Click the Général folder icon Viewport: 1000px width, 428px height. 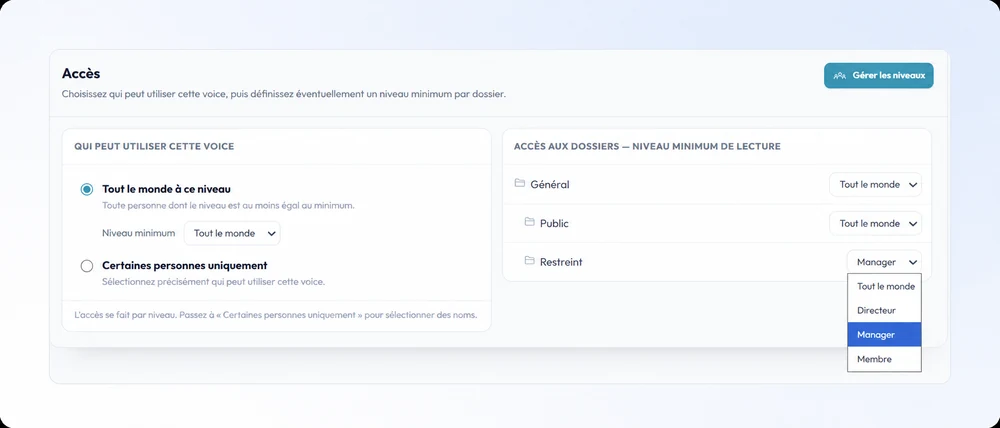pyautogui.click(x=519, y=184)
